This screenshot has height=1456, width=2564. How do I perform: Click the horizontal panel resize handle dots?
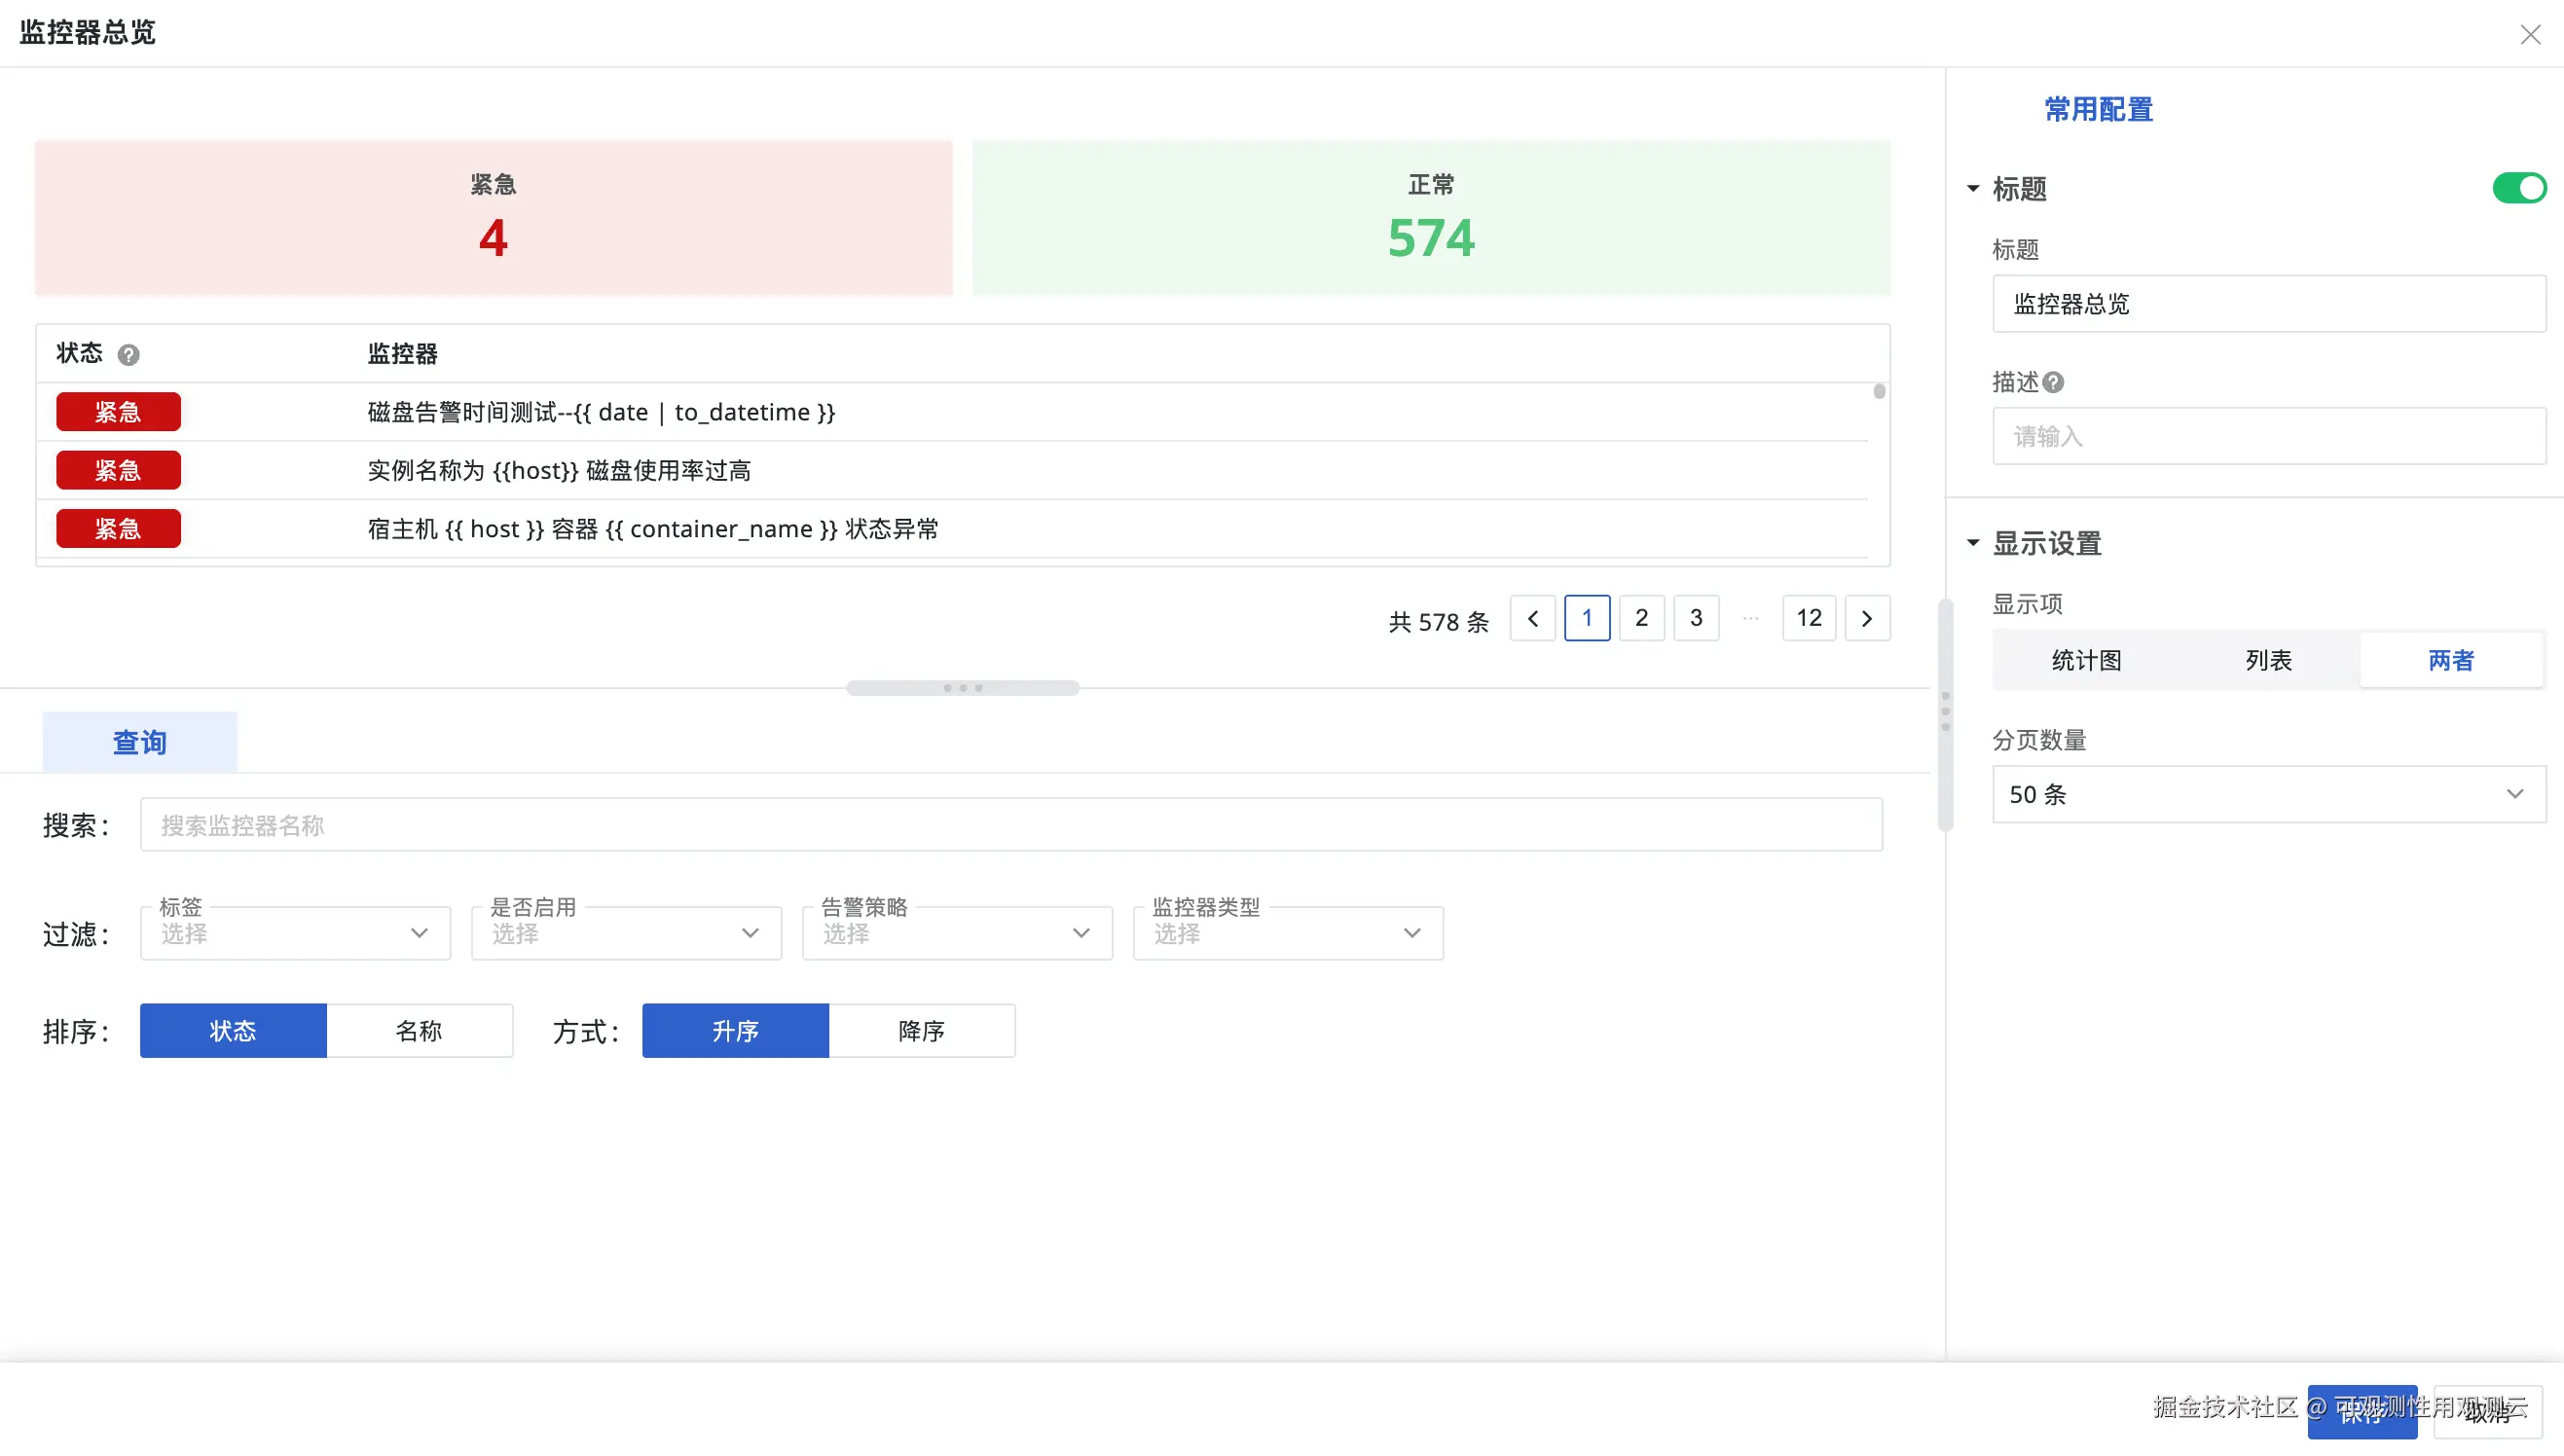click(x=962, y=688)
